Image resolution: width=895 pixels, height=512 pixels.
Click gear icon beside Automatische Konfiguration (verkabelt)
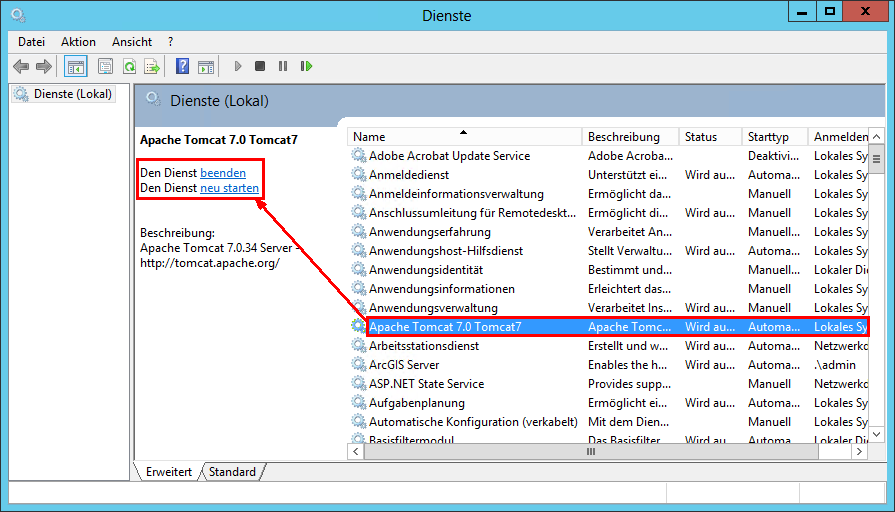pyautogui.click(x=358, y=421)
